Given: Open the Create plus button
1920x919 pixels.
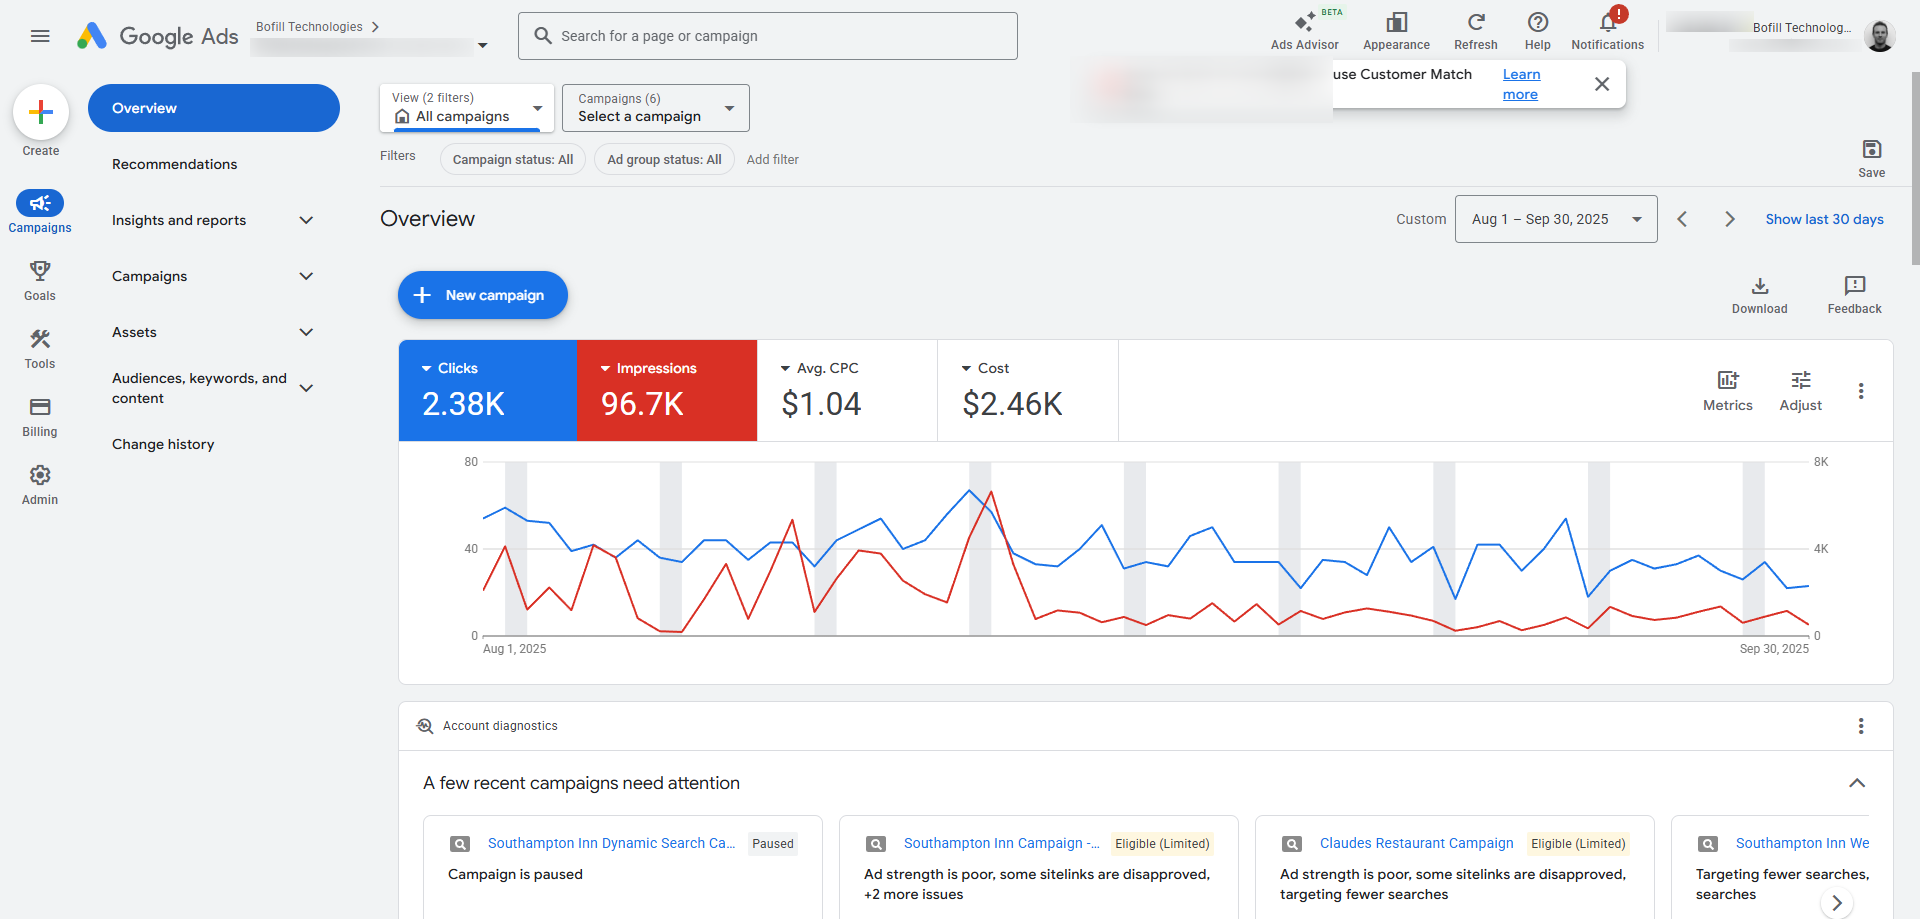Looking at the screenshot, I should (x=41, y=112).
